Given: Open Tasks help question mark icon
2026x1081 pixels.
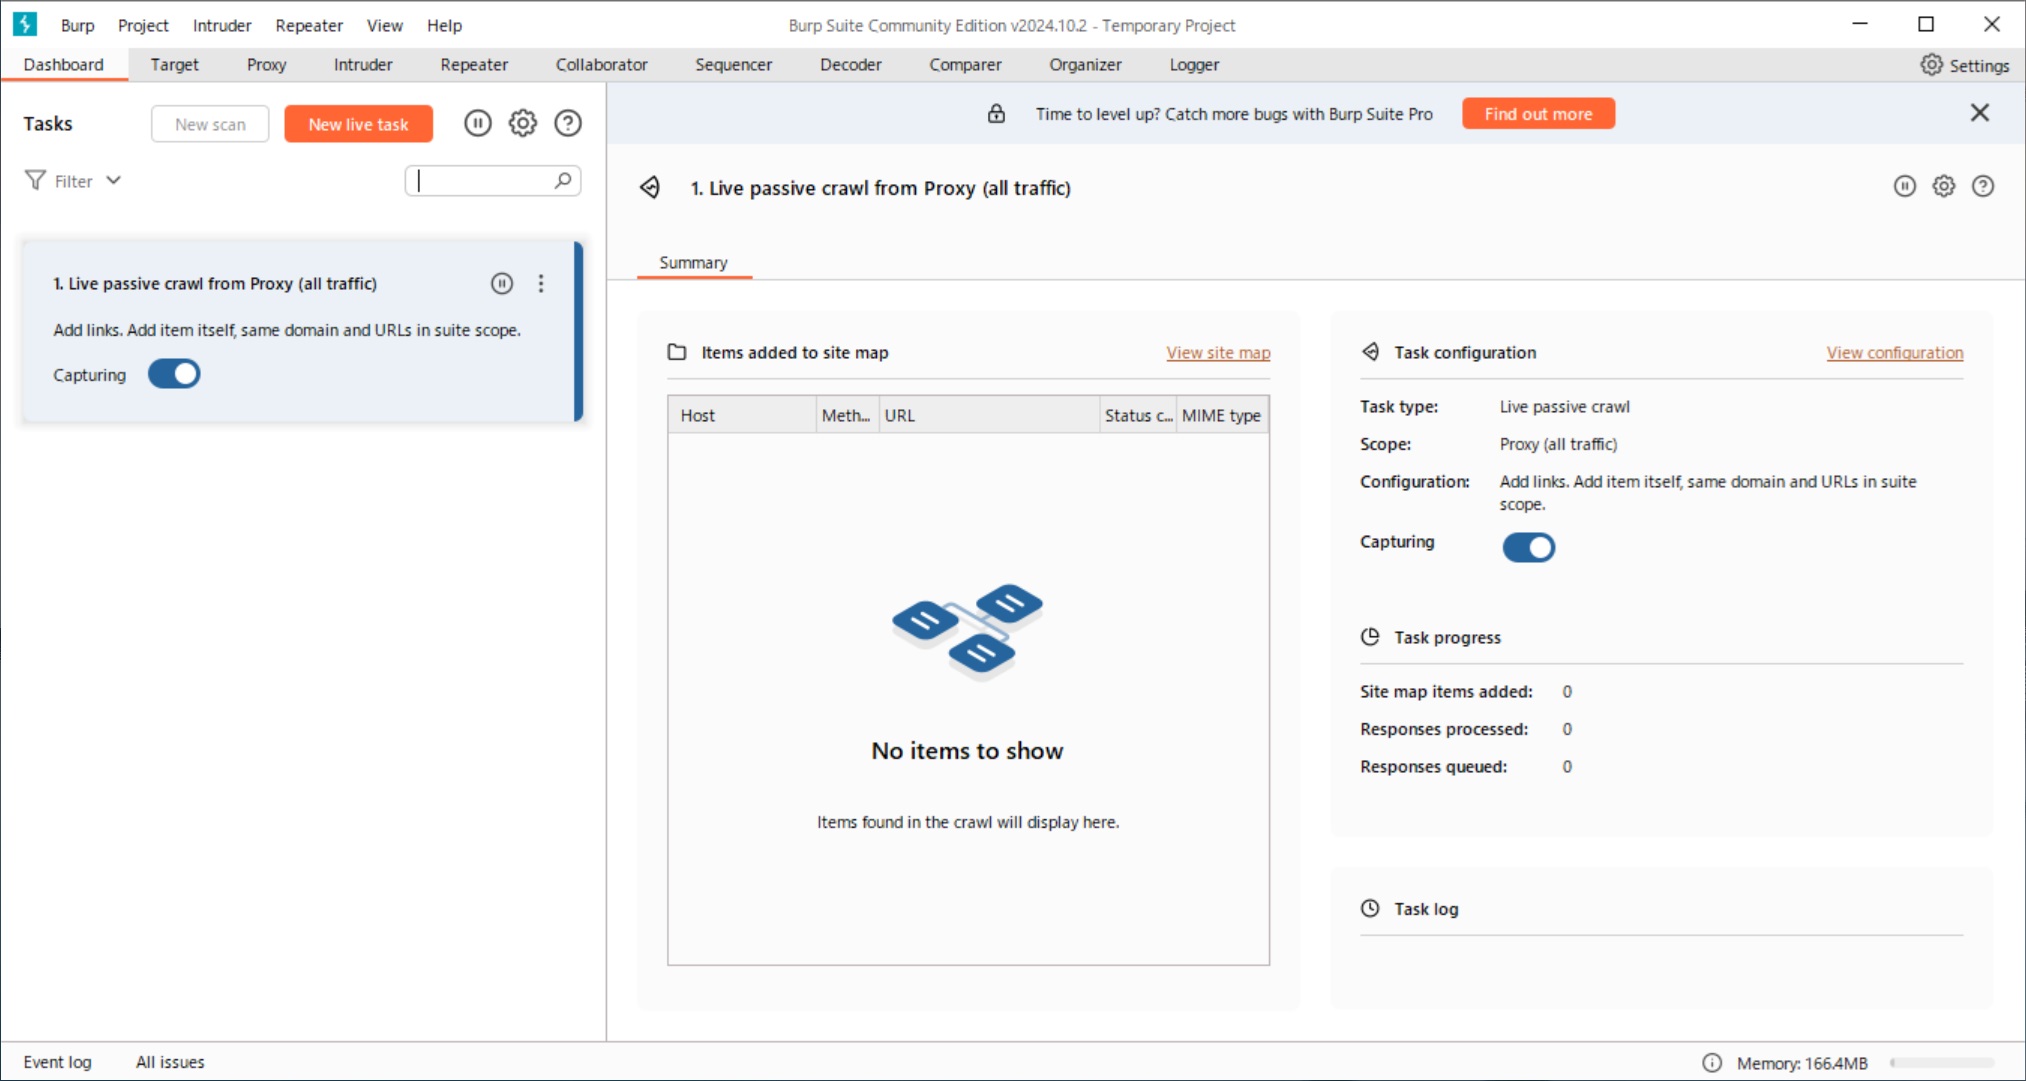Looking at the screenshot, I should 567,123.
